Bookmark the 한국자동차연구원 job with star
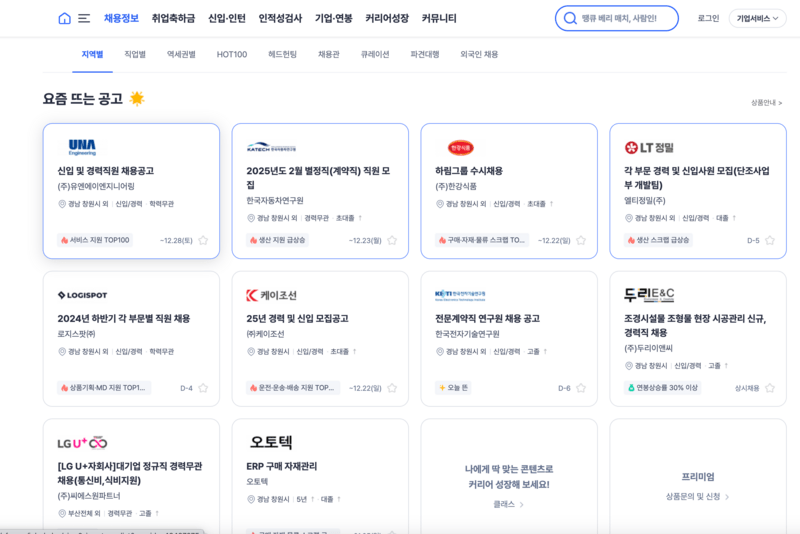The image size is (800, 534). click(x=392, y=240)
